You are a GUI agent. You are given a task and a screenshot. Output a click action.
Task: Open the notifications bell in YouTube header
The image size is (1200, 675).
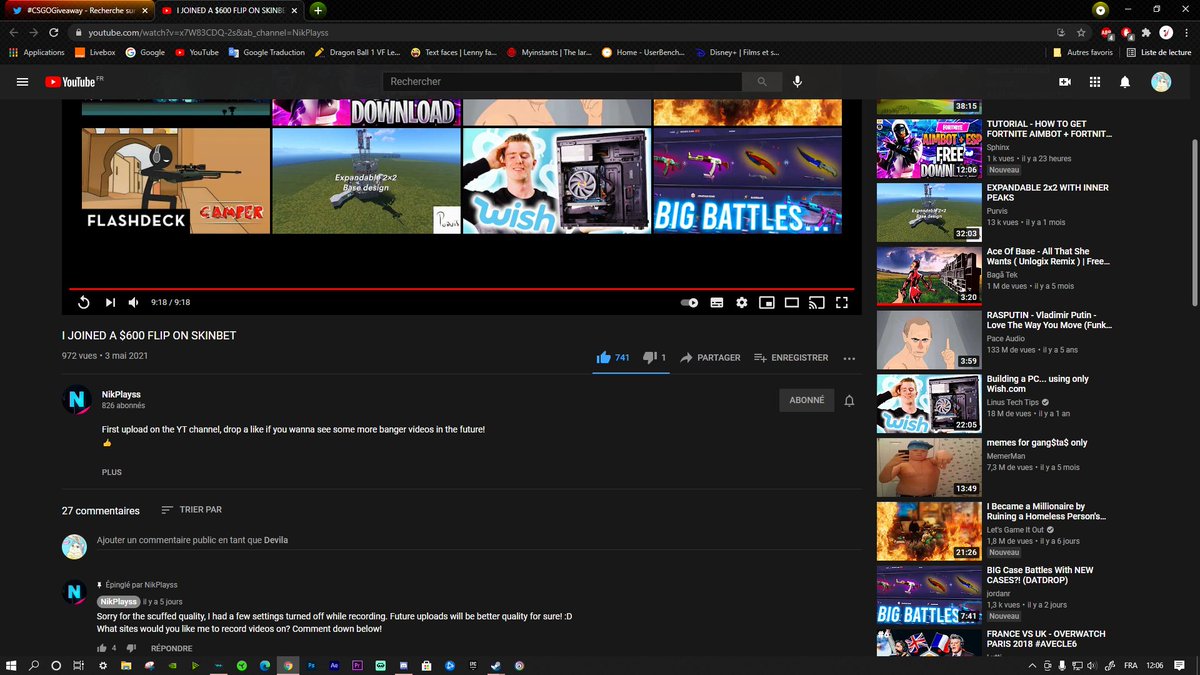(1125, 82)
